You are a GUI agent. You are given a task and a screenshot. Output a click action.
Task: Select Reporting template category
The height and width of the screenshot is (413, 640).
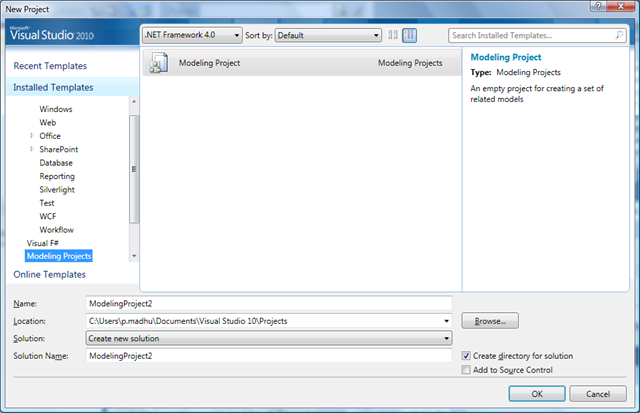[57, 176]
